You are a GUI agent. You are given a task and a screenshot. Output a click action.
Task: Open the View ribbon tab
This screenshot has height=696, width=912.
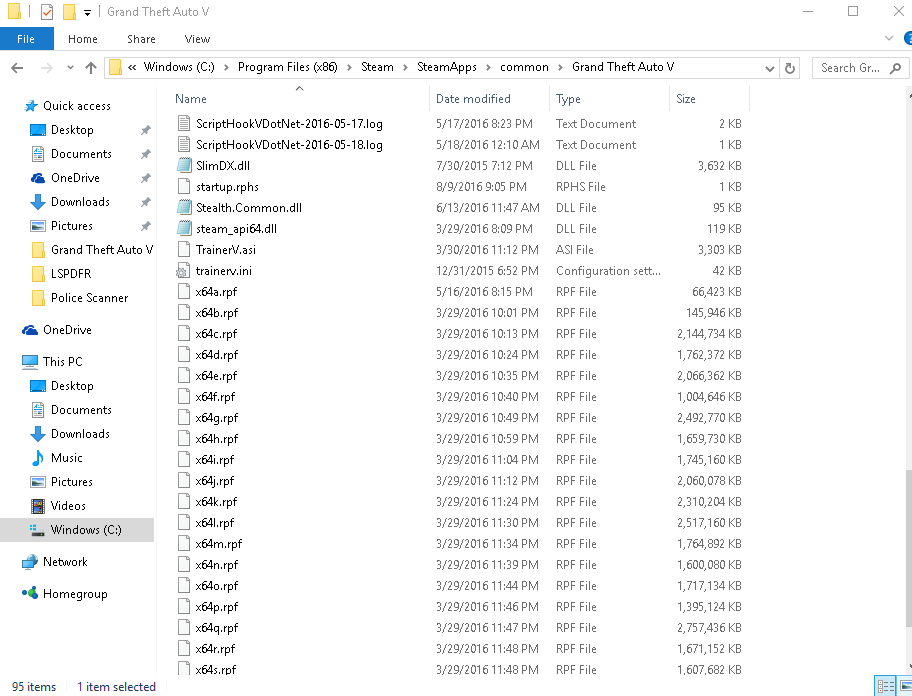tap(197, 39)
